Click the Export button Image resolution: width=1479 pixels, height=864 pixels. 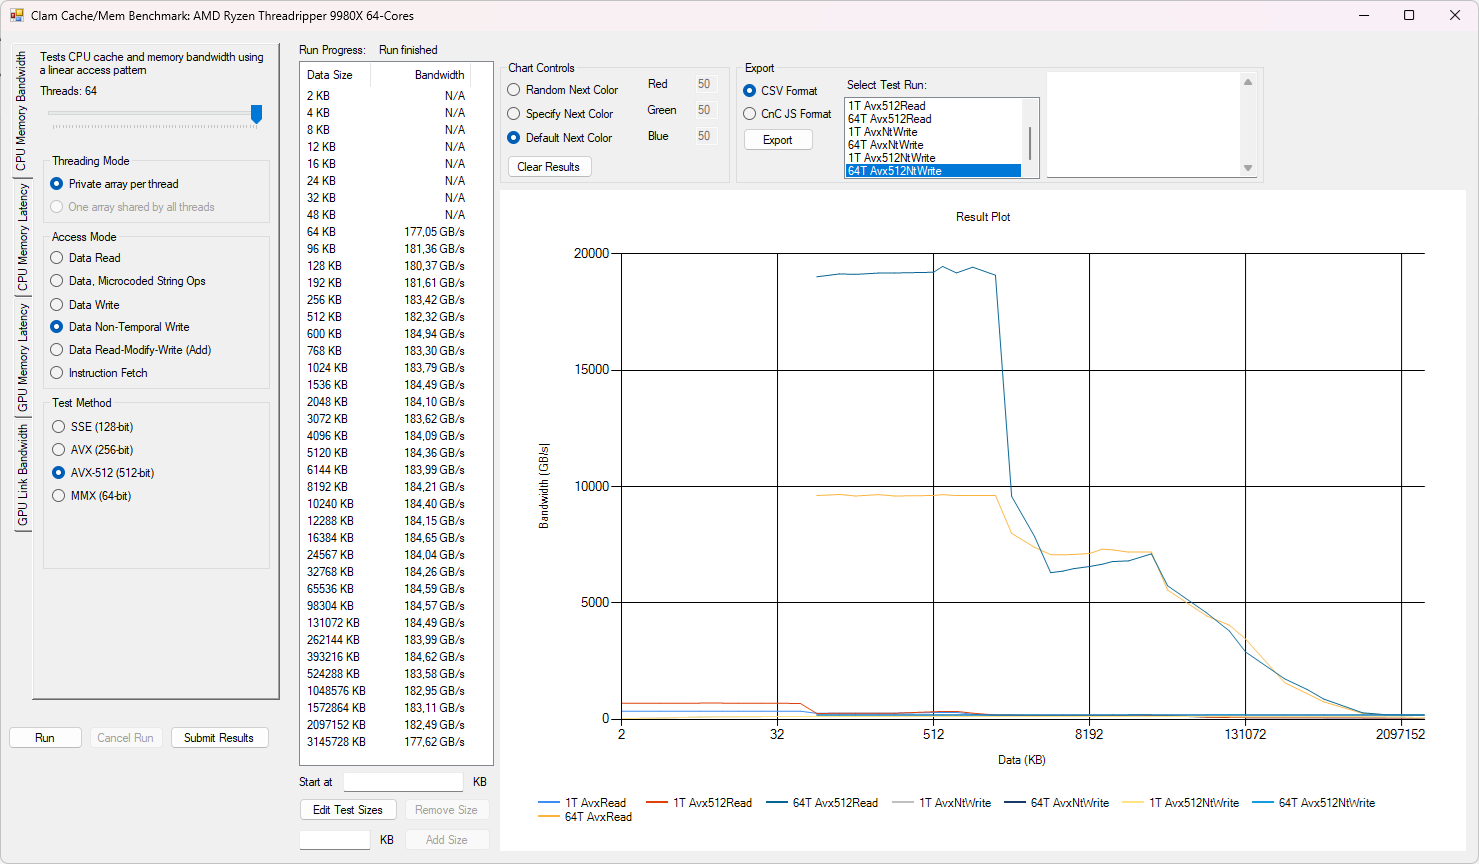(778, 140)
